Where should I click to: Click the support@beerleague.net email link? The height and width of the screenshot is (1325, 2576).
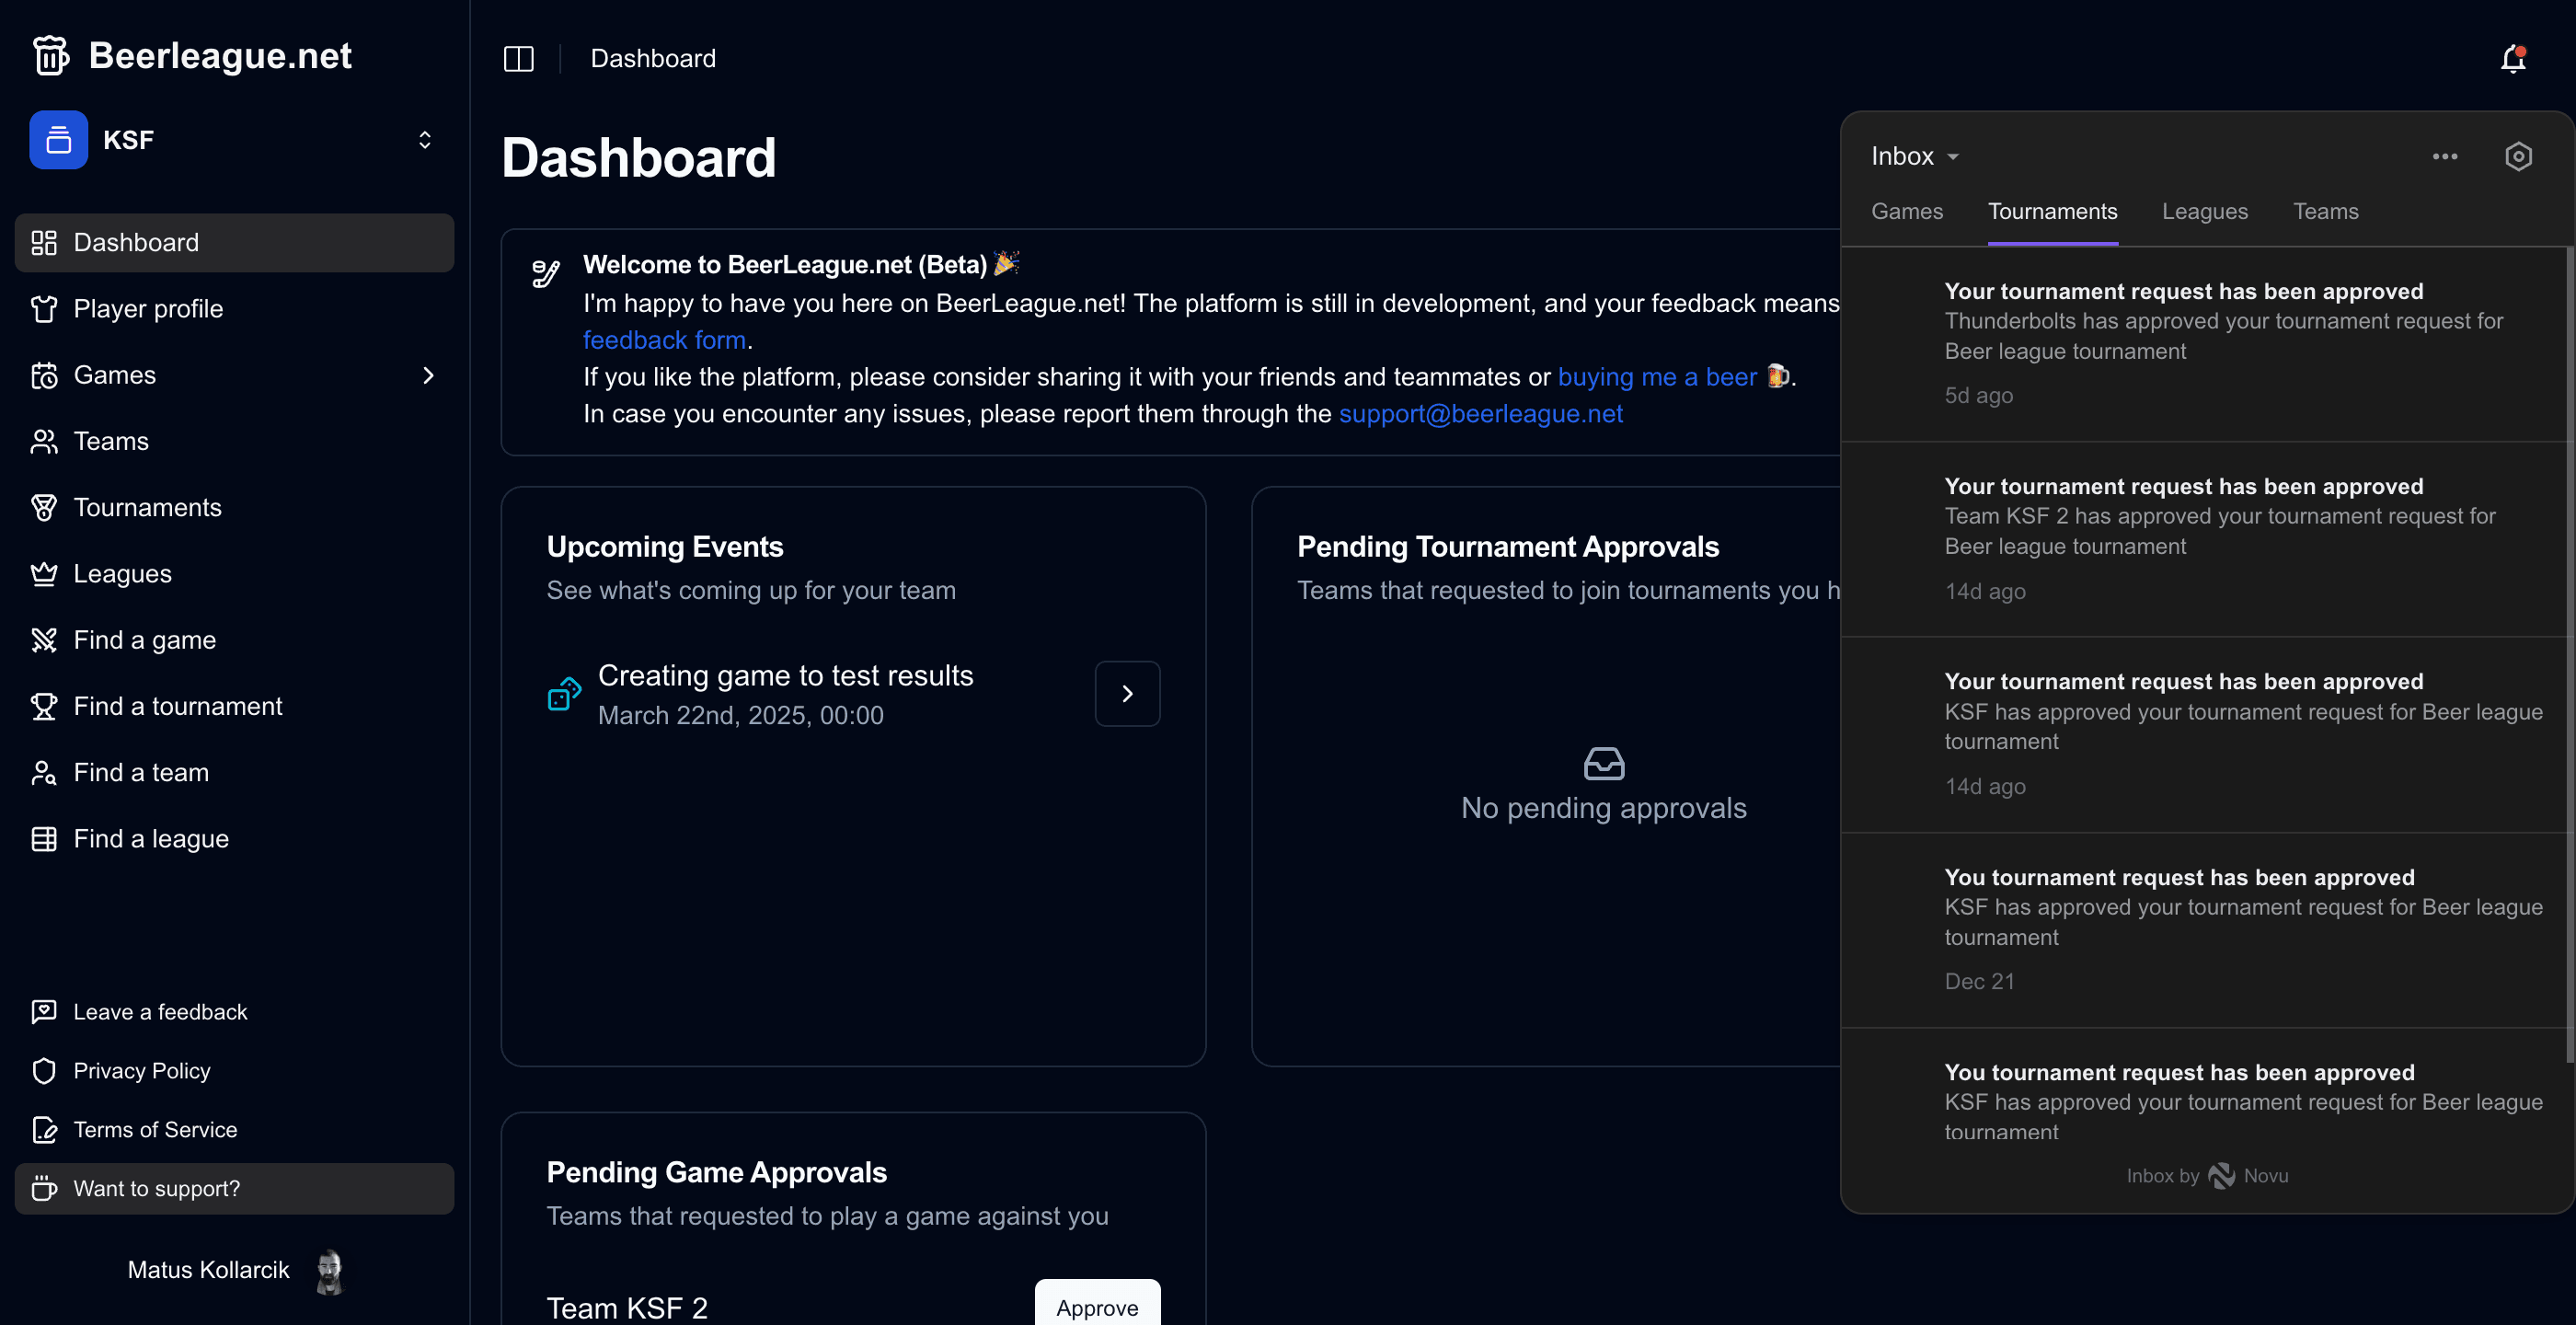[x=1480, y=414]
